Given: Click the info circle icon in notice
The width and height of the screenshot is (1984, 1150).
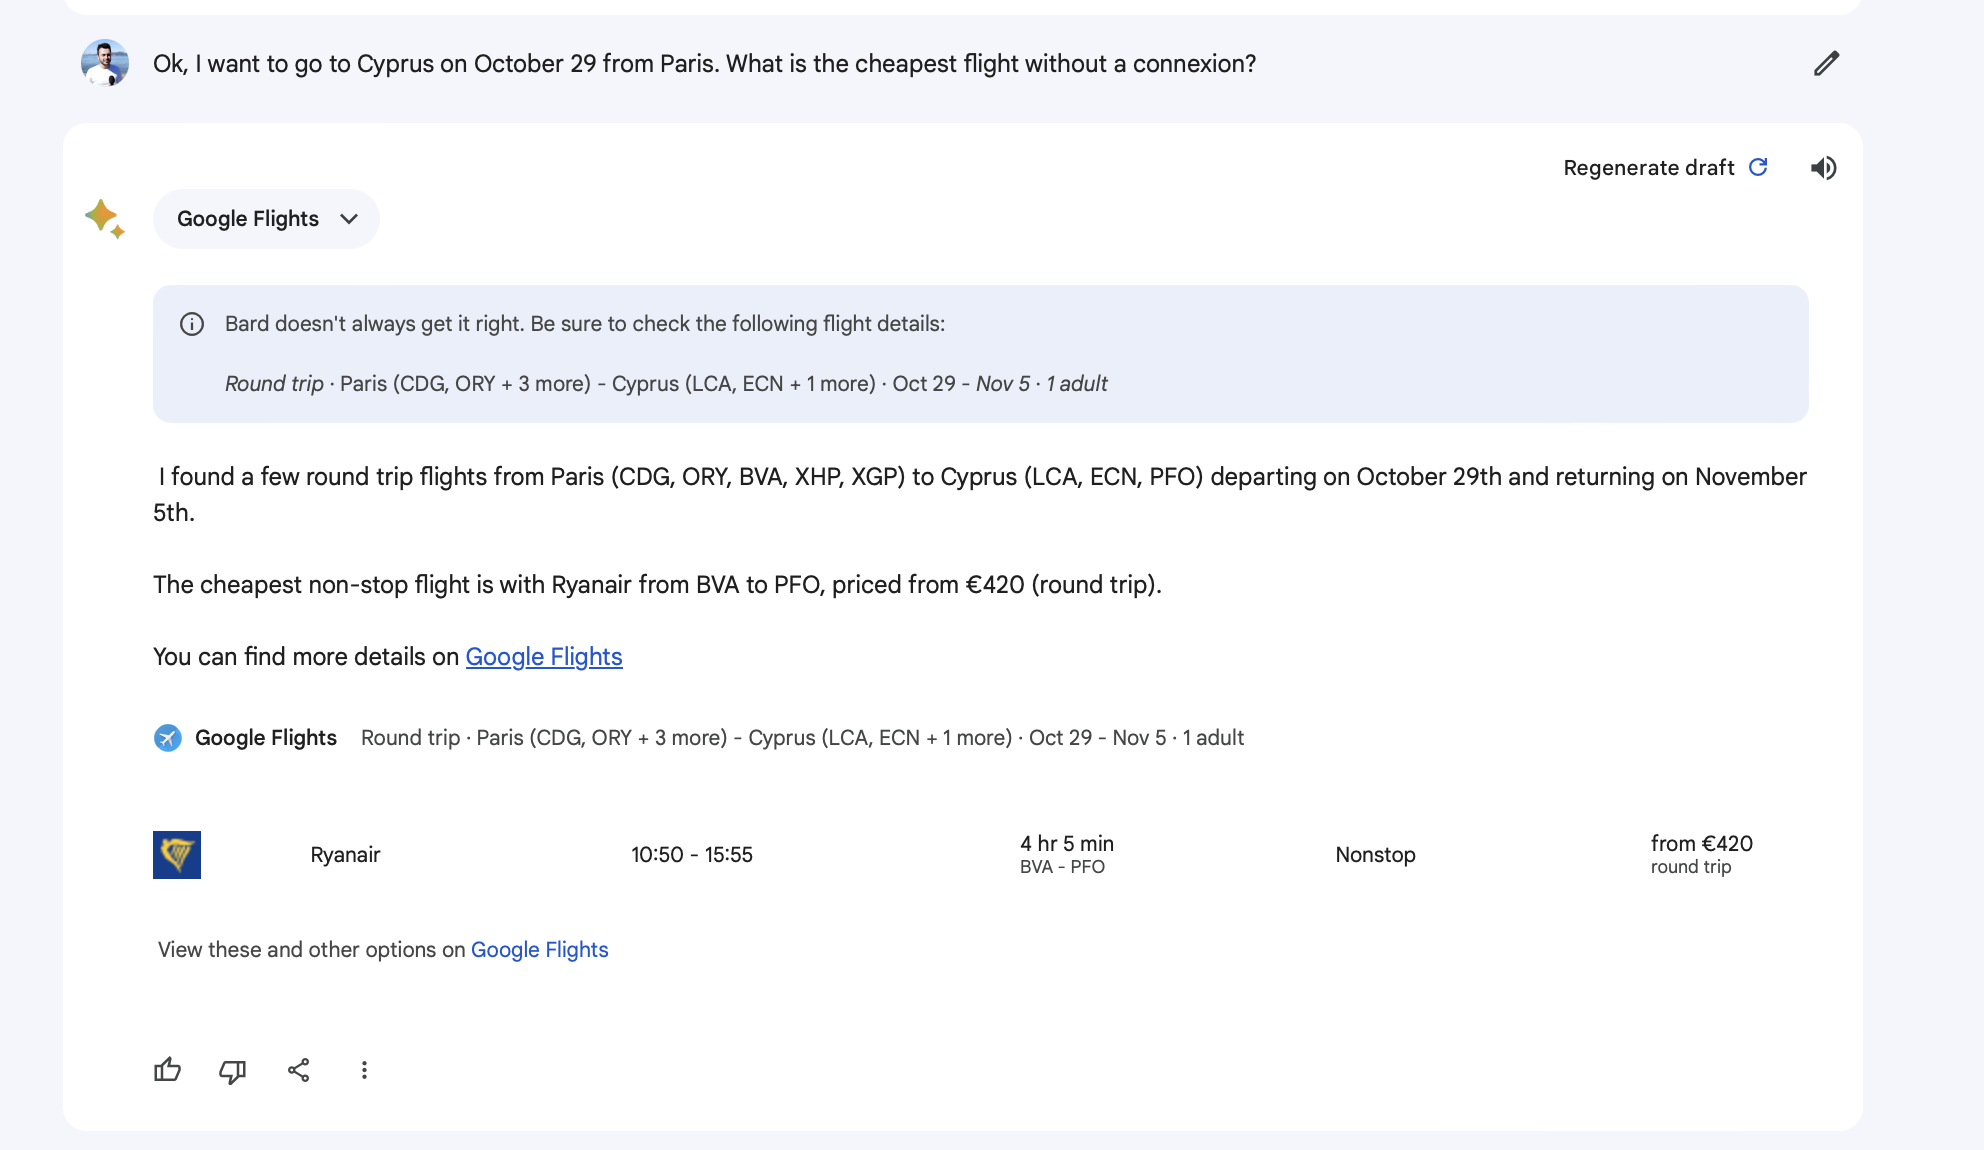Looking at the screenshot, I should [192, 324].
